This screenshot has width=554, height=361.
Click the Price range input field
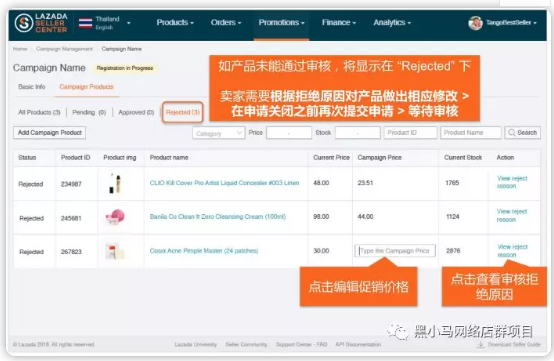(289, 133)
